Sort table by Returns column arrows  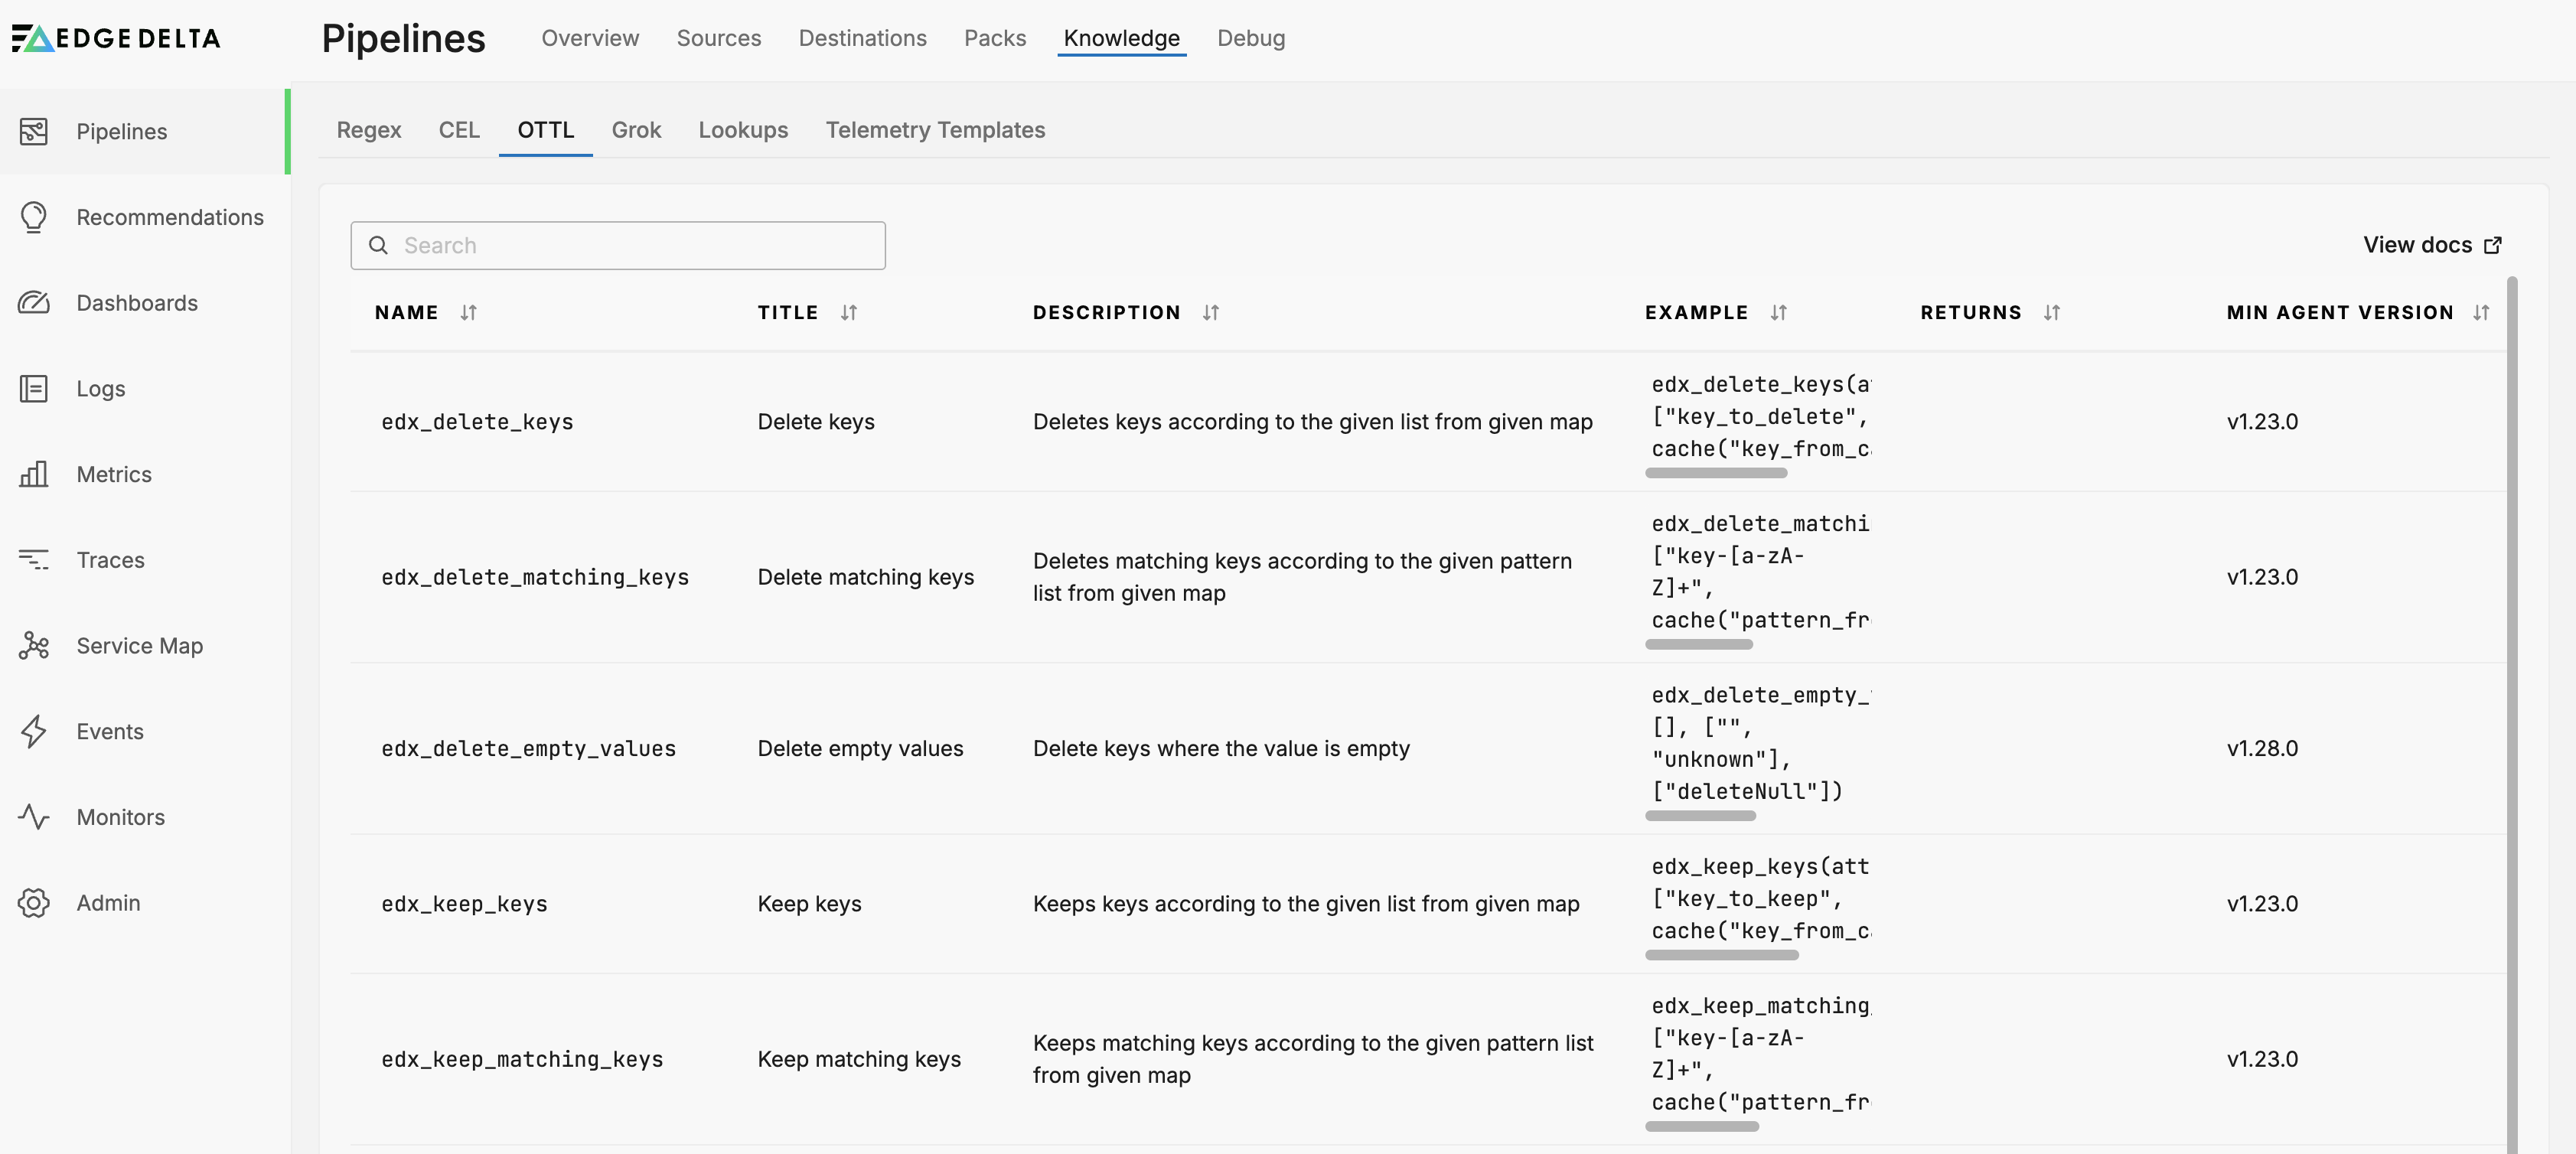[2052, 313]
